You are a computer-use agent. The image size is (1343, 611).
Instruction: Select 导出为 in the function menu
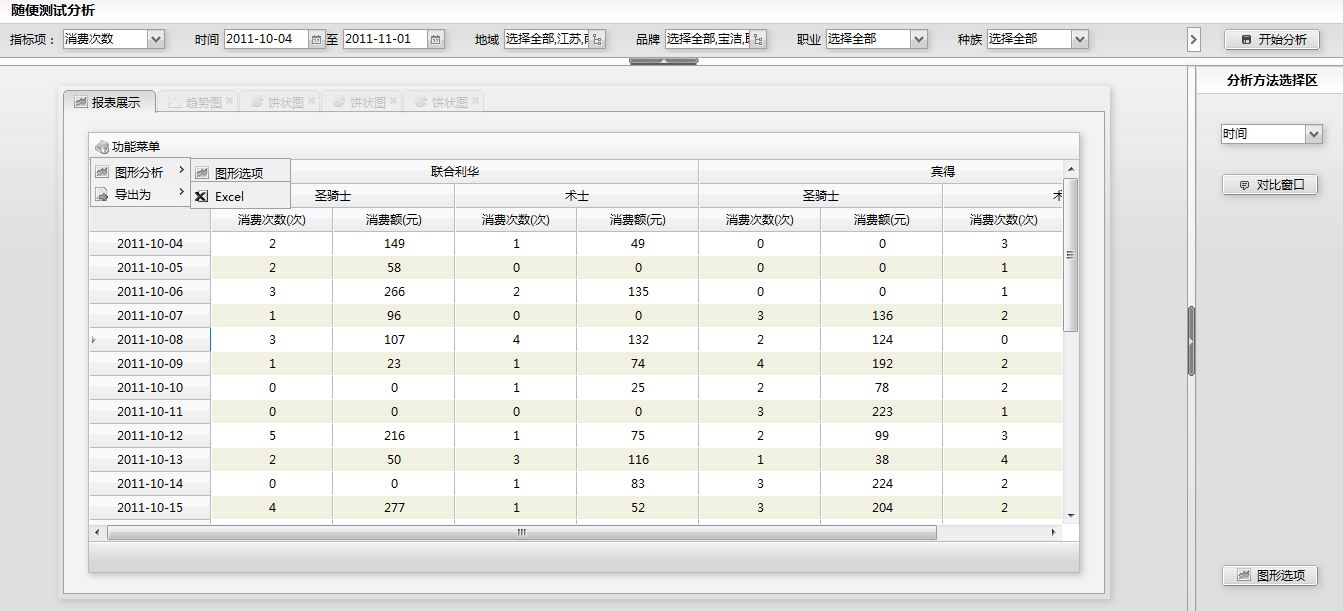[140, 195]
